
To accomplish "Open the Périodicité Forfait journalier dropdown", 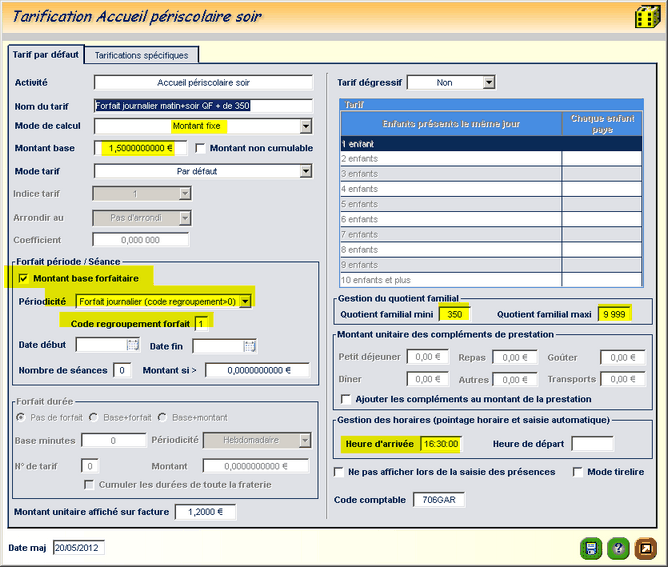I will 244,301.
